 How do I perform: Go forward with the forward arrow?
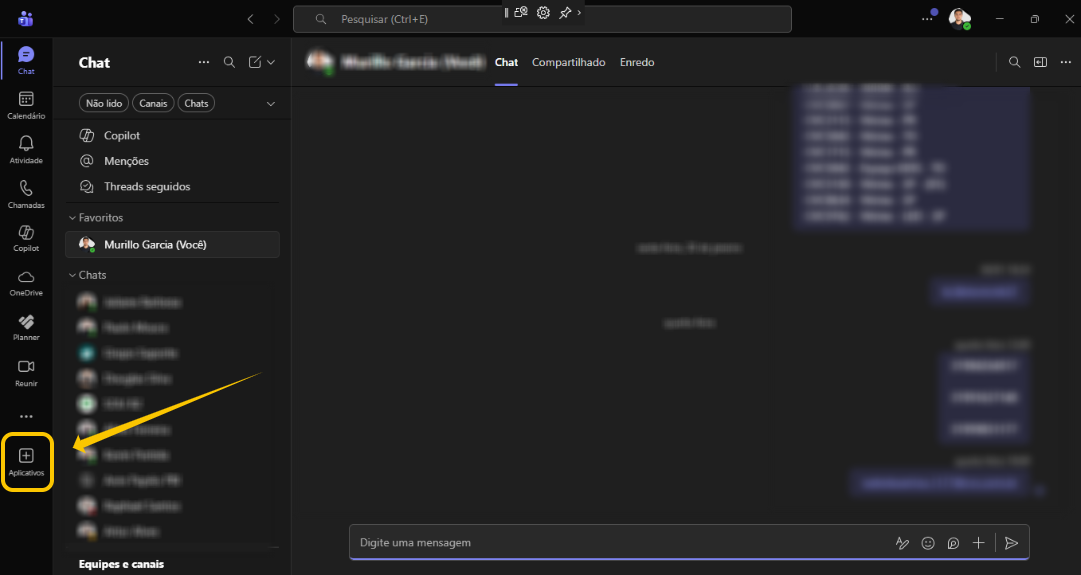276,19
